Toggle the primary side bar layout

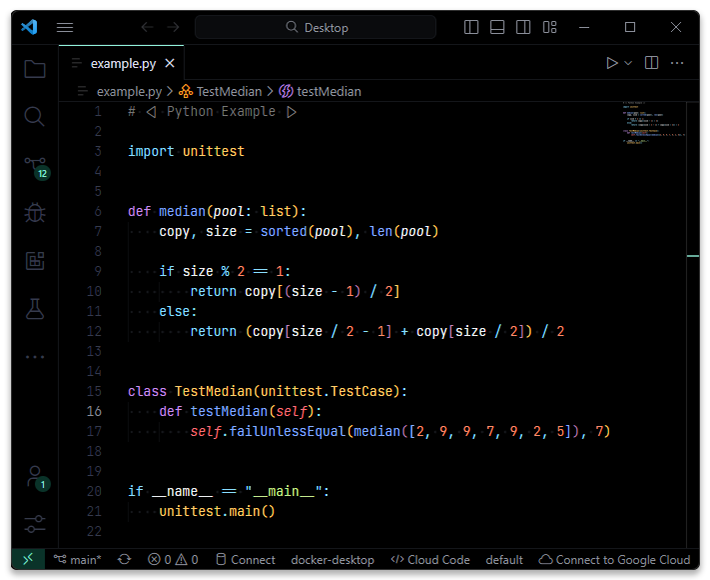click(471, 27)
